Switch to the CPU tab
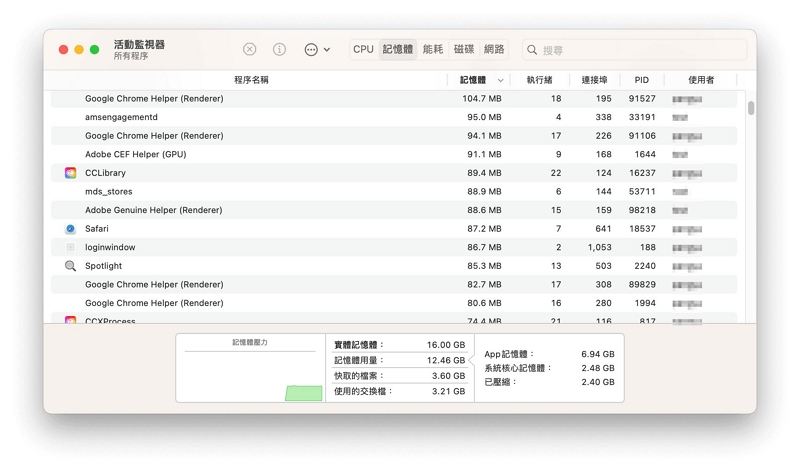This screenshot has height=471, width=800. pos(363,49)
